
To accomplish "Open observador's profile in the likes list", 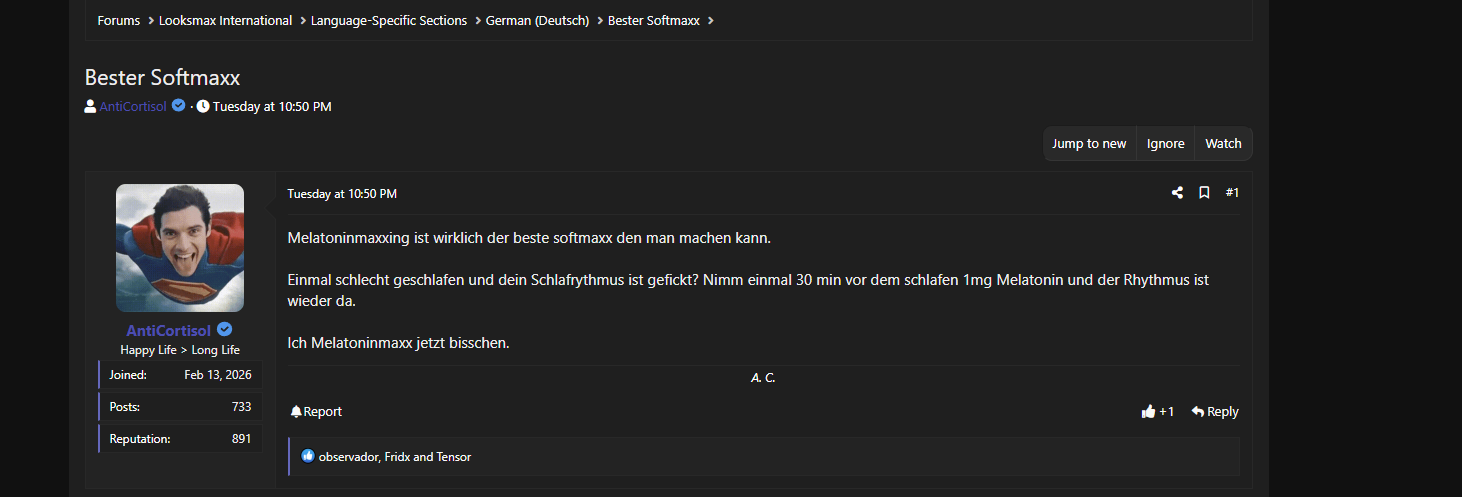I will click(348, 457).
